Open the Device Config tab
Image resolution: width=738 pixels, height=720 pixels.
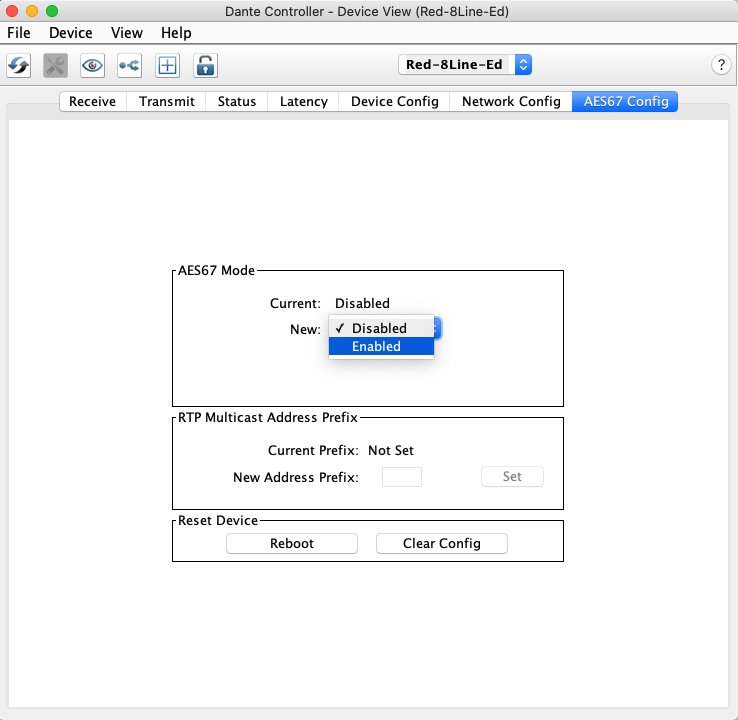pyautogui.click(x=394, y=101)
